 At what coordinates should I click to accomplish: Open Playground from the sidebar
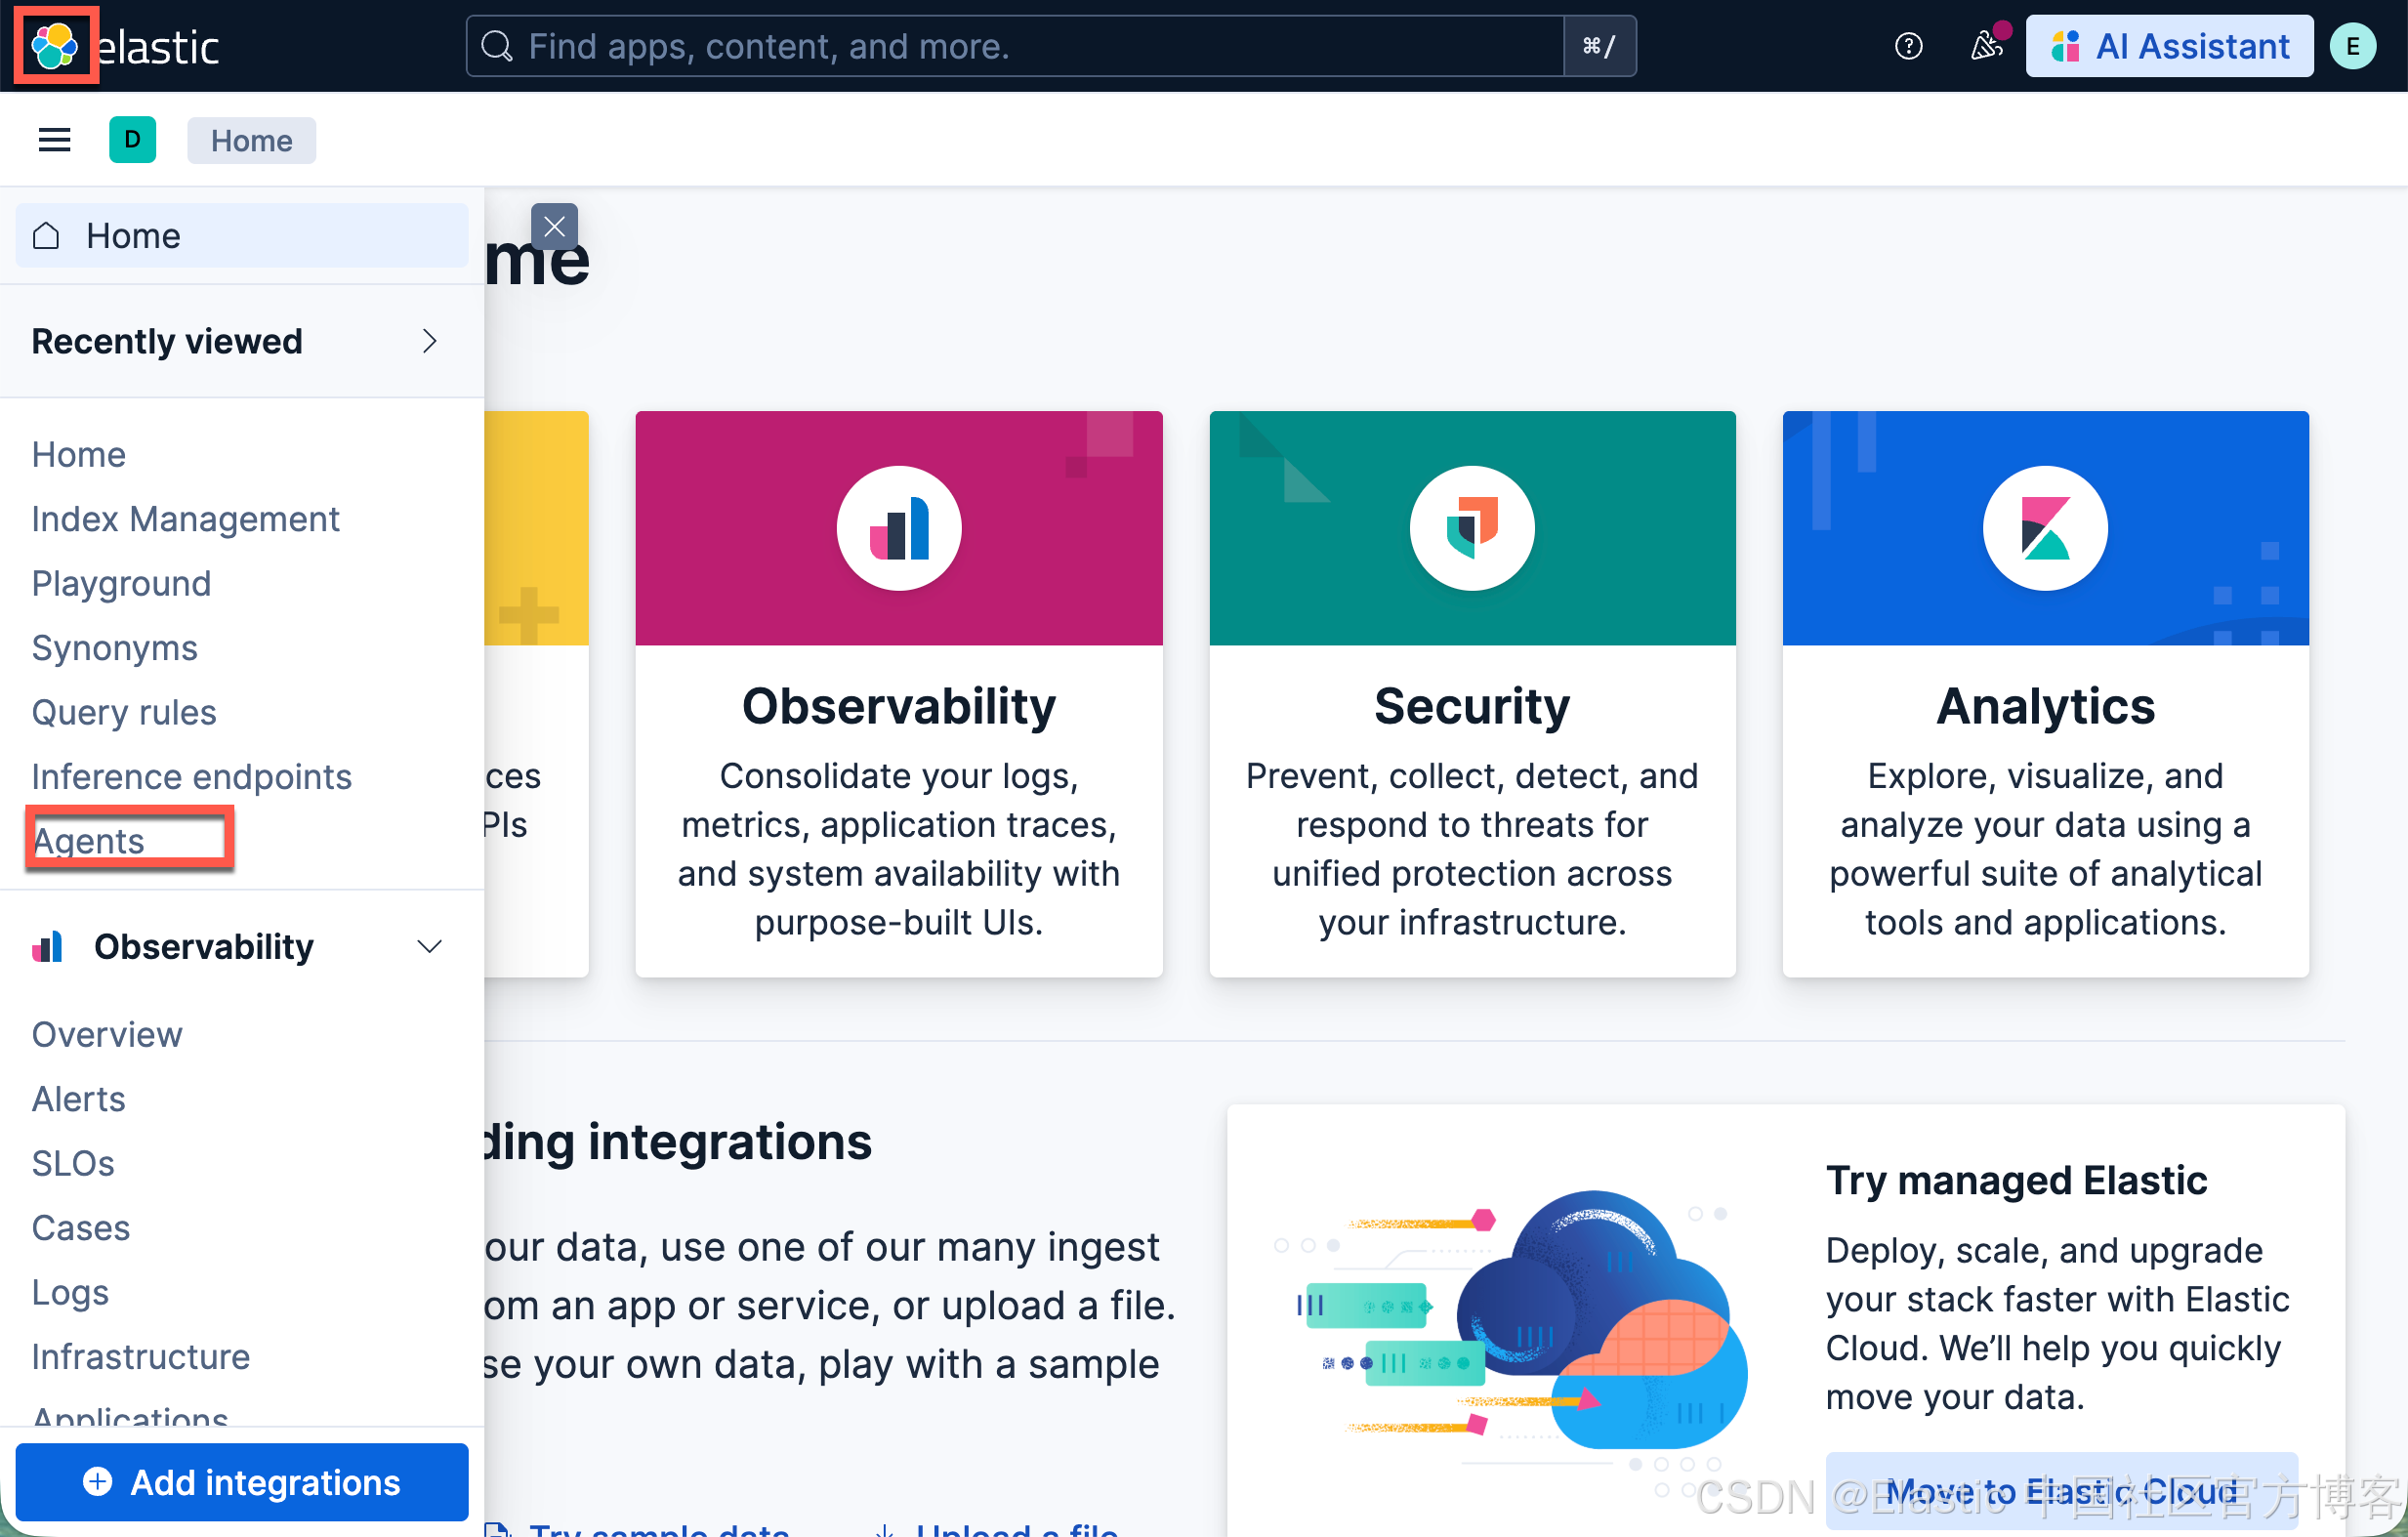point(121,583)
